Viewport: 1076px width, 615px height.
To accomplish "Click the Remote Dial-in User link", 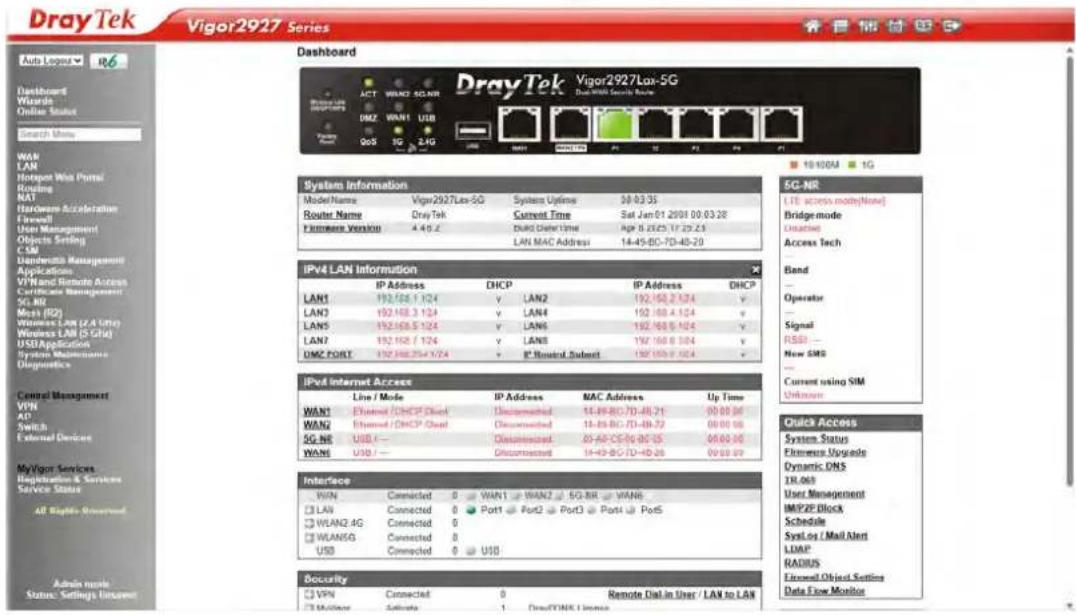I will 653,594.
